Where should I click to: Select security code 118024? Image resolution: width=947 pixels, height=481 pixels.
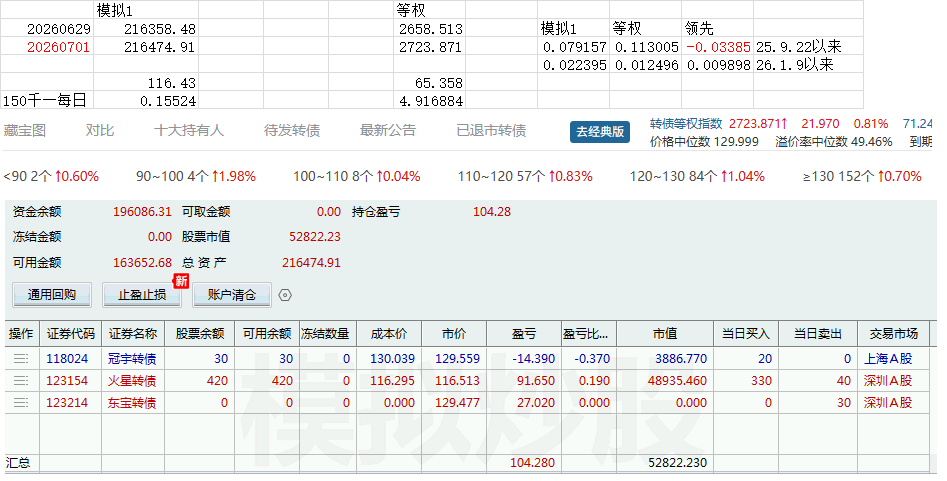67,358
